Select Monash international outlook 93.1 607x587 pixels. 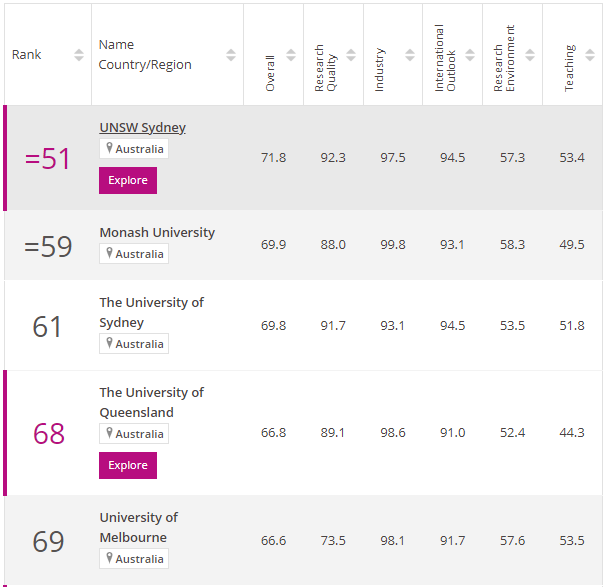(452, 245)
